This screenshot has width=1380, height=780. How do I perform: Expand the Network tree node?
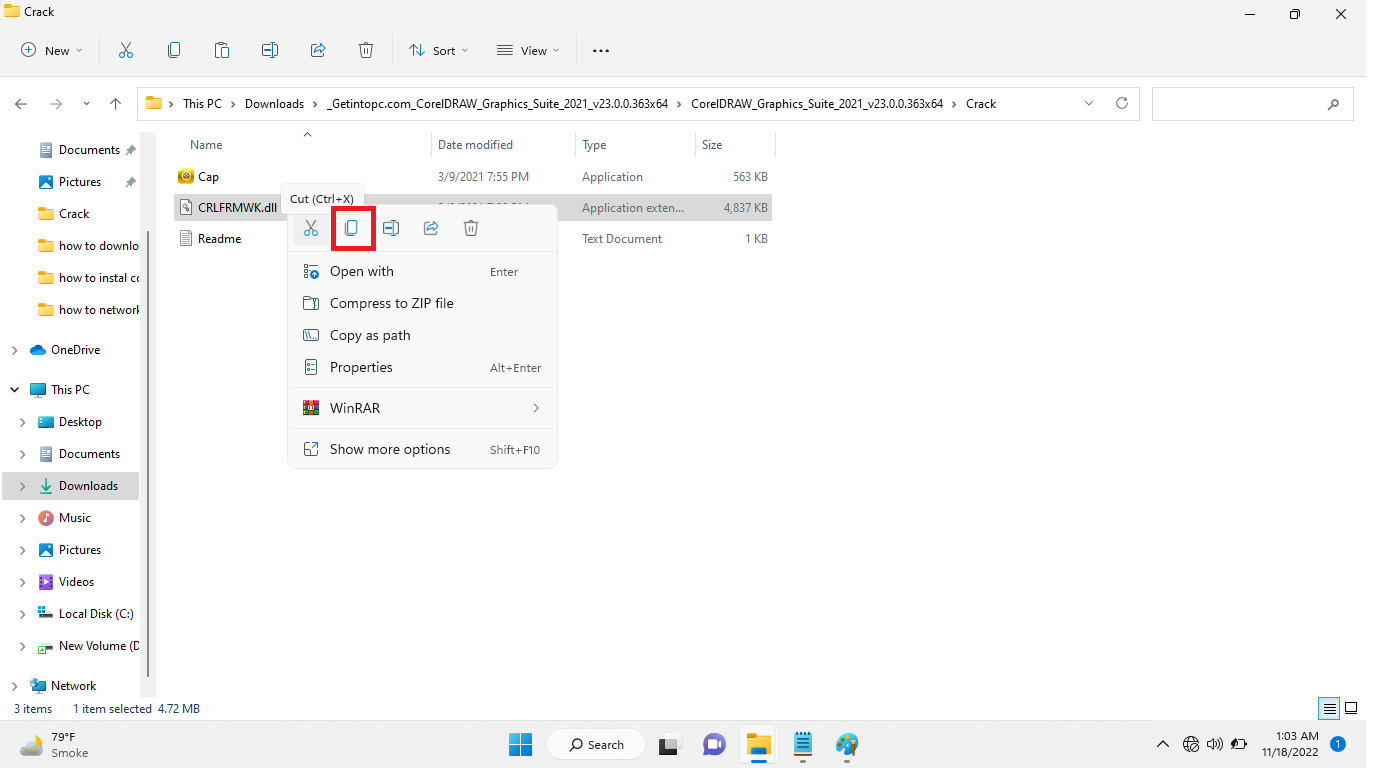(x=14, y=686)
